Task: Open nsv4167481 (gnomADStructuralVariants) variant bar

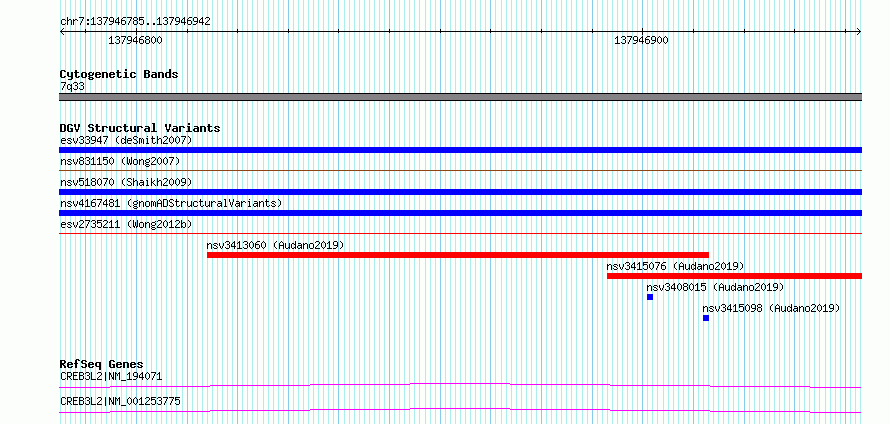Action: tap(460, 213)
